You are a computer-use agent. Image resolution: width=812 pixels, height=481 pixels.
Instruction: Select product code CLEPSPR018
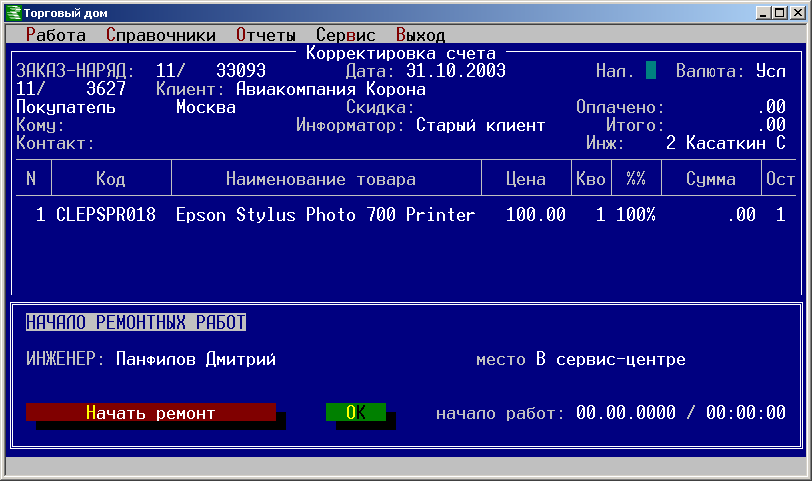click(x=106, y=214)
